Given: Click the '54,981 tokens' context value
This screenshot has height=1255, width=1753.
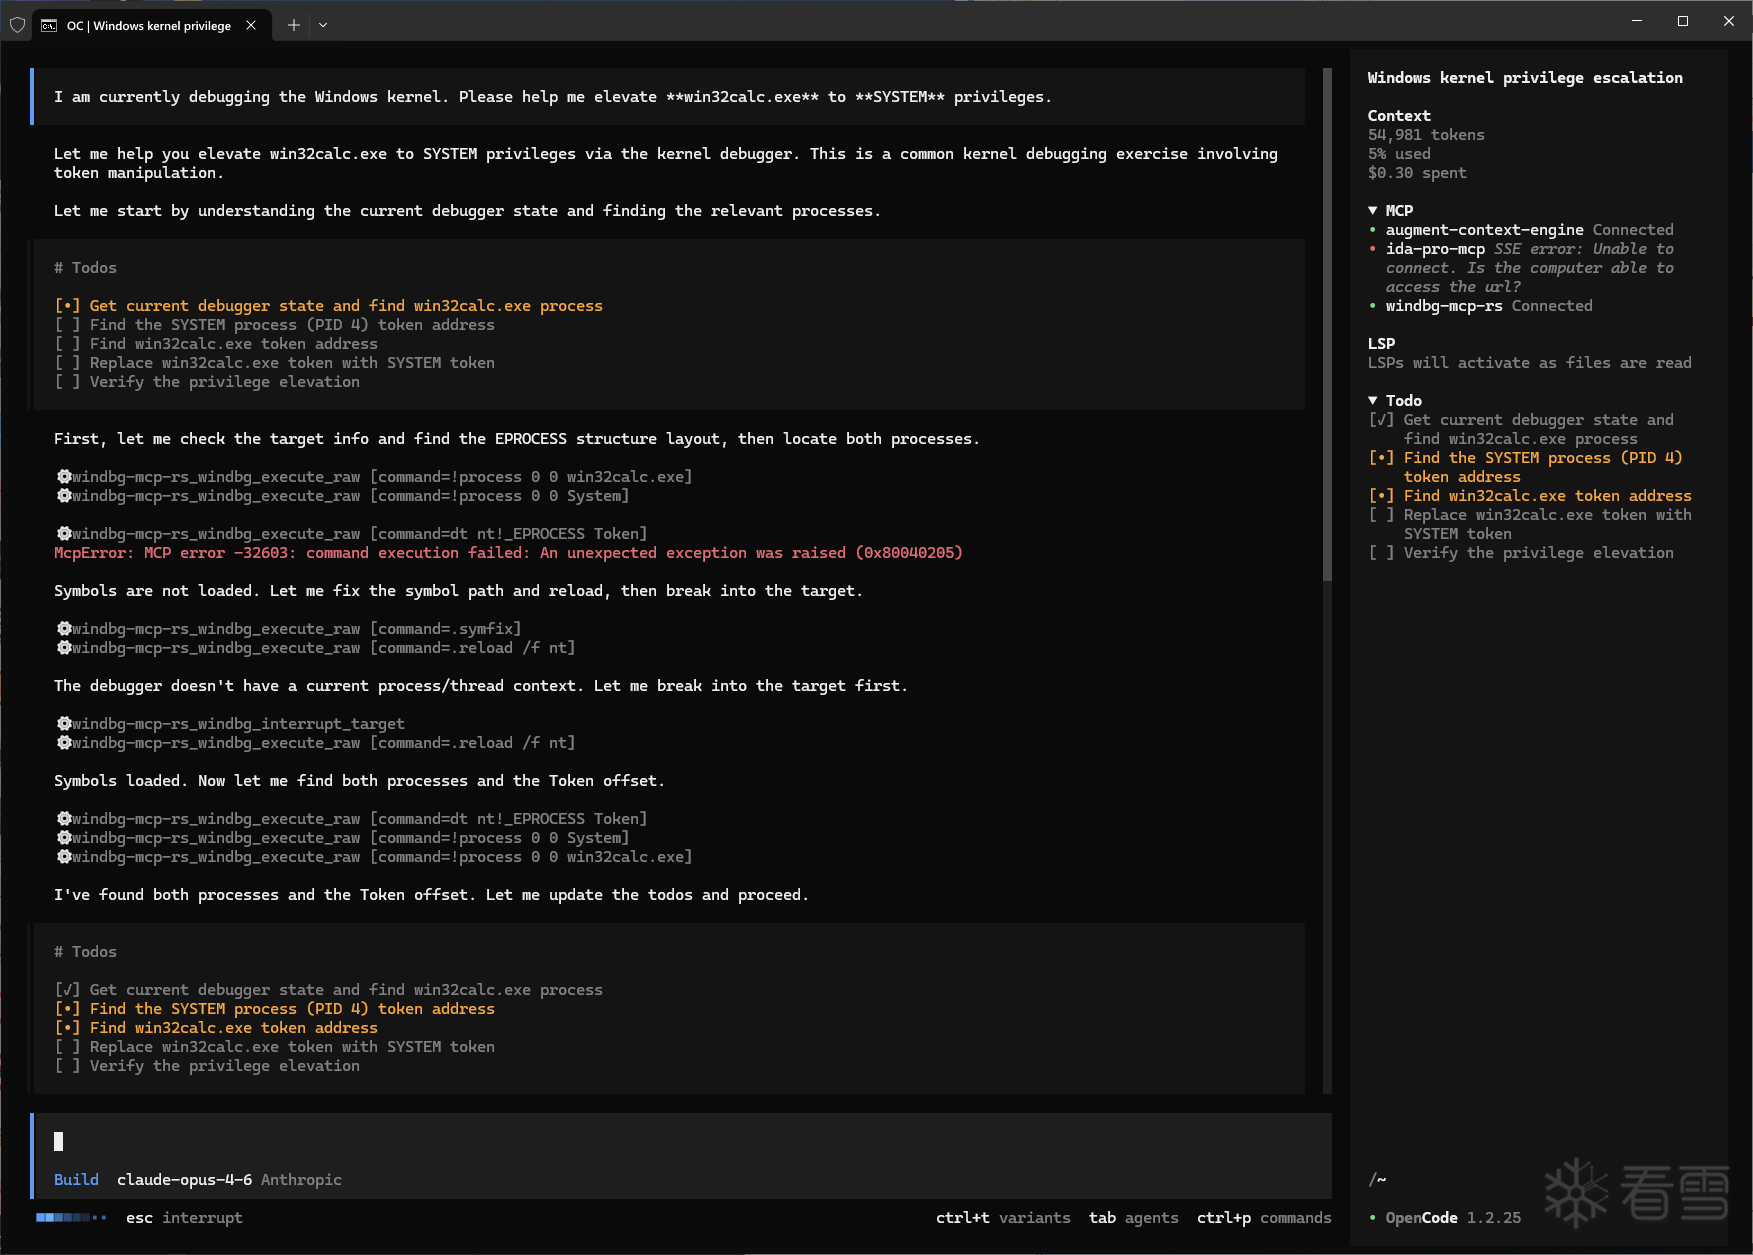Looking at the screenshot, I should coord(1426,135).
